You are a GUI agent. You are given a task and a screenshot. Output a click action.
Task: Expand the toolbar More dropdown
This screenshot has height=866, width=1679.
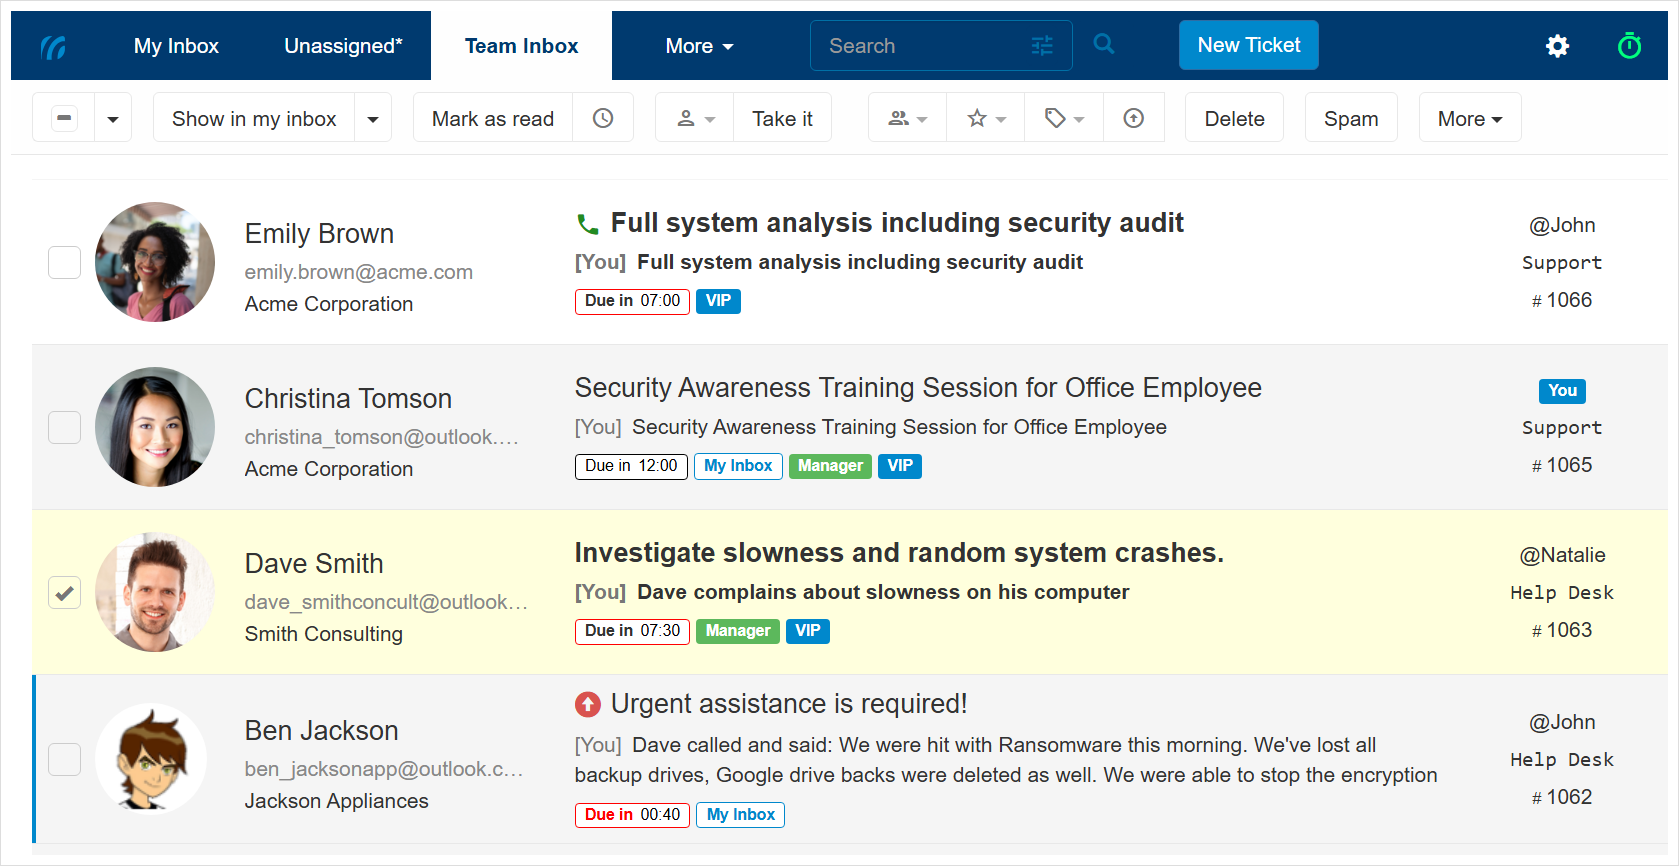(x=1469, y=119)
